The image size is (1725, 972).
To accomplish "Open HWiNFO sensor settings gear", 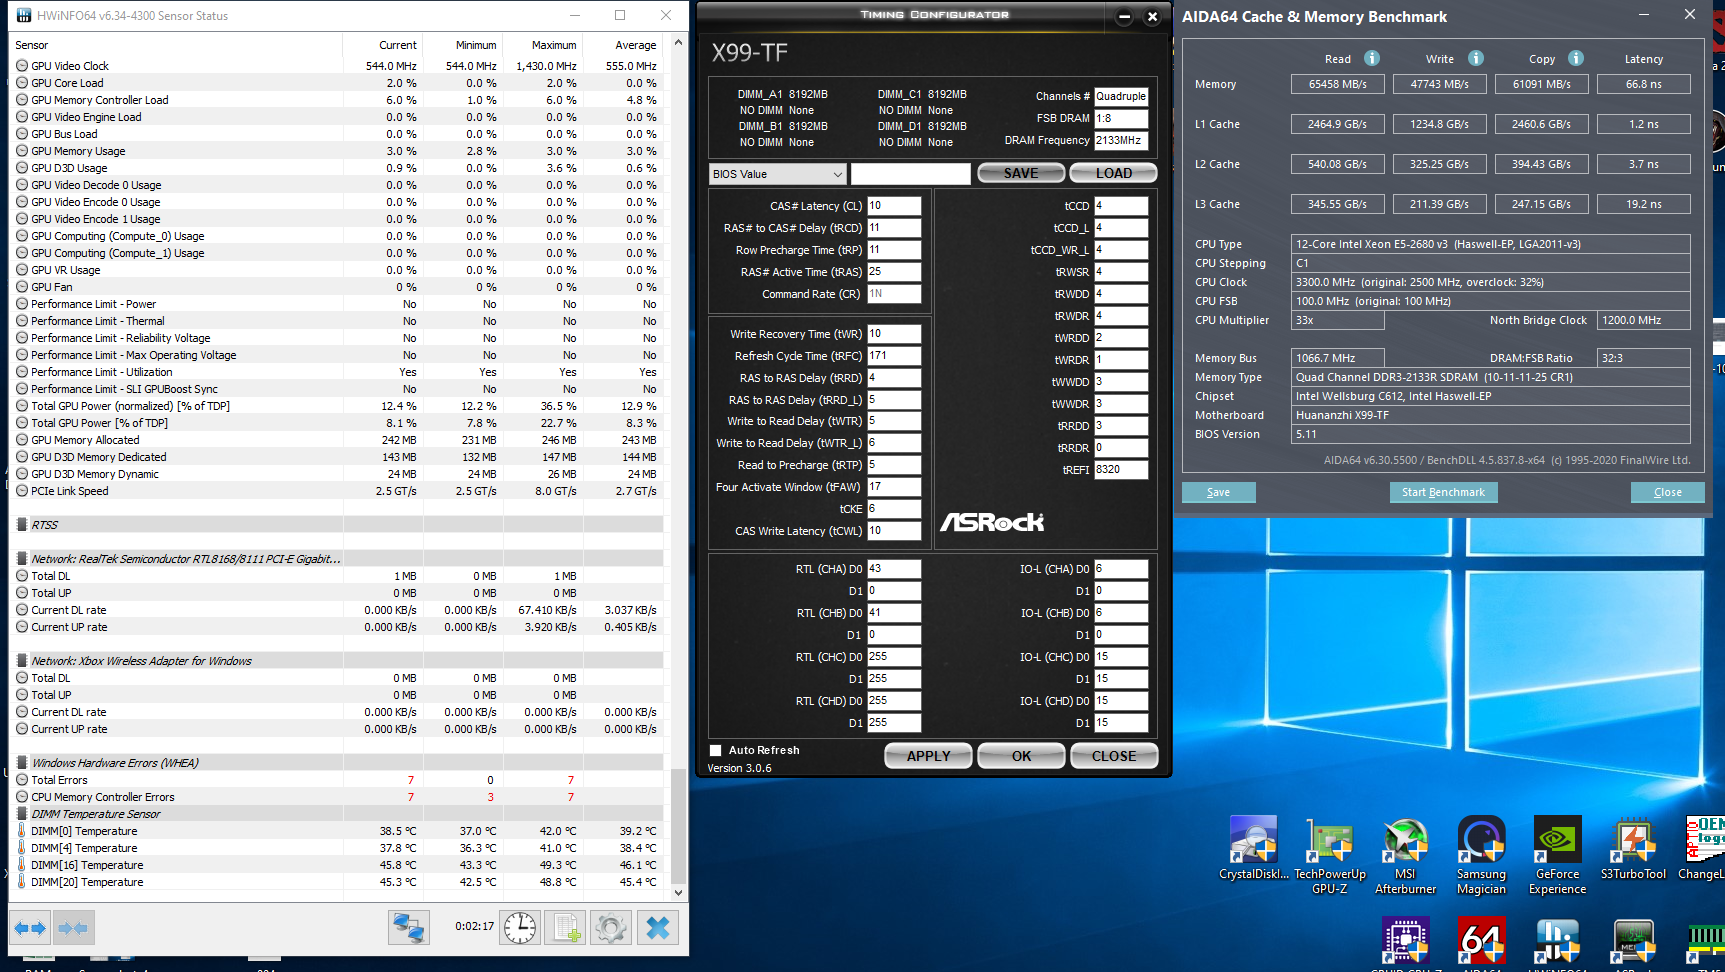I will click(x=611, y=928).
